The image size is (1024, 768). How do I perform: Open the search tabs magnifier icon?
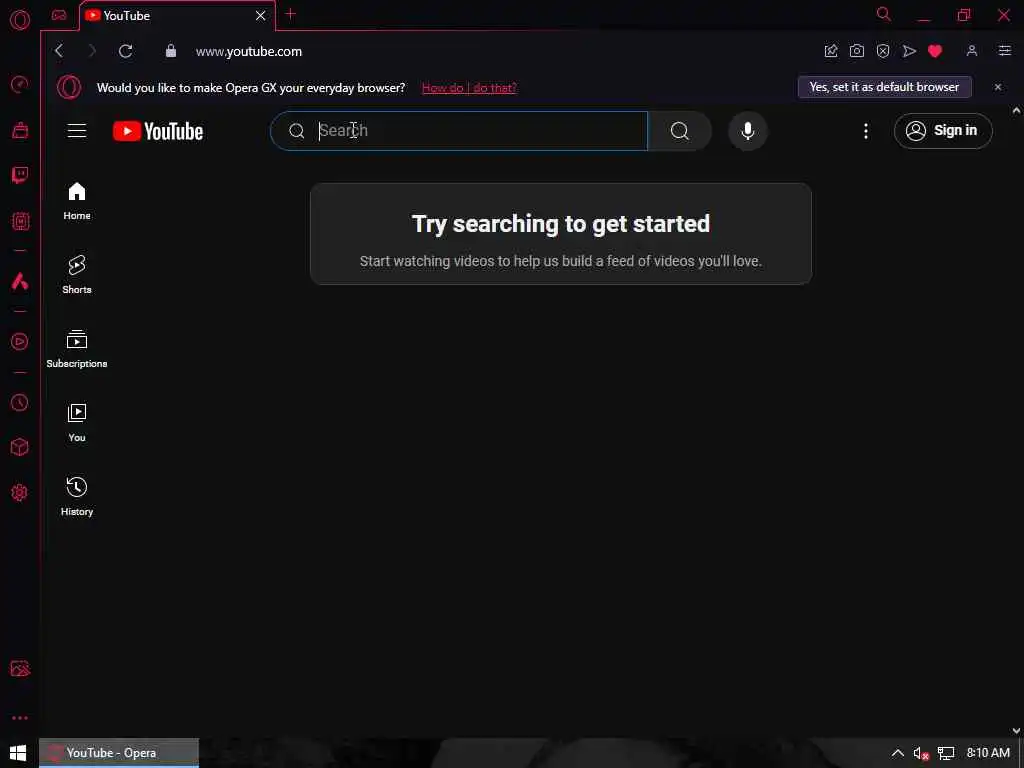[x=884, y=14]
